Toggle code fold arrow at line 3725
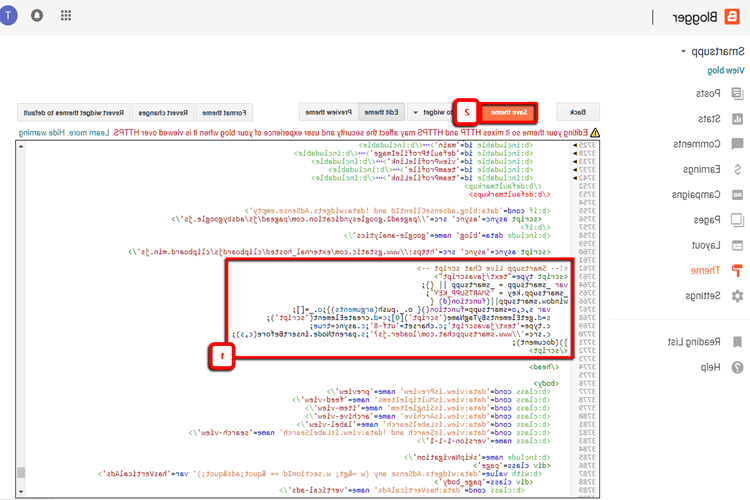 click(x=574, y=145)
